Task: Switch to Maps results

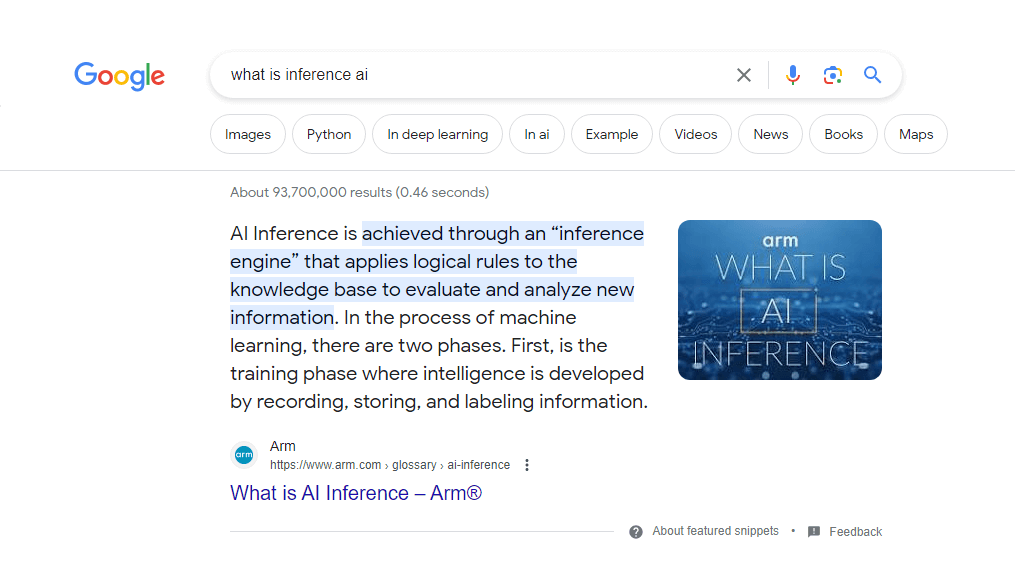Action: pos(916,134)
